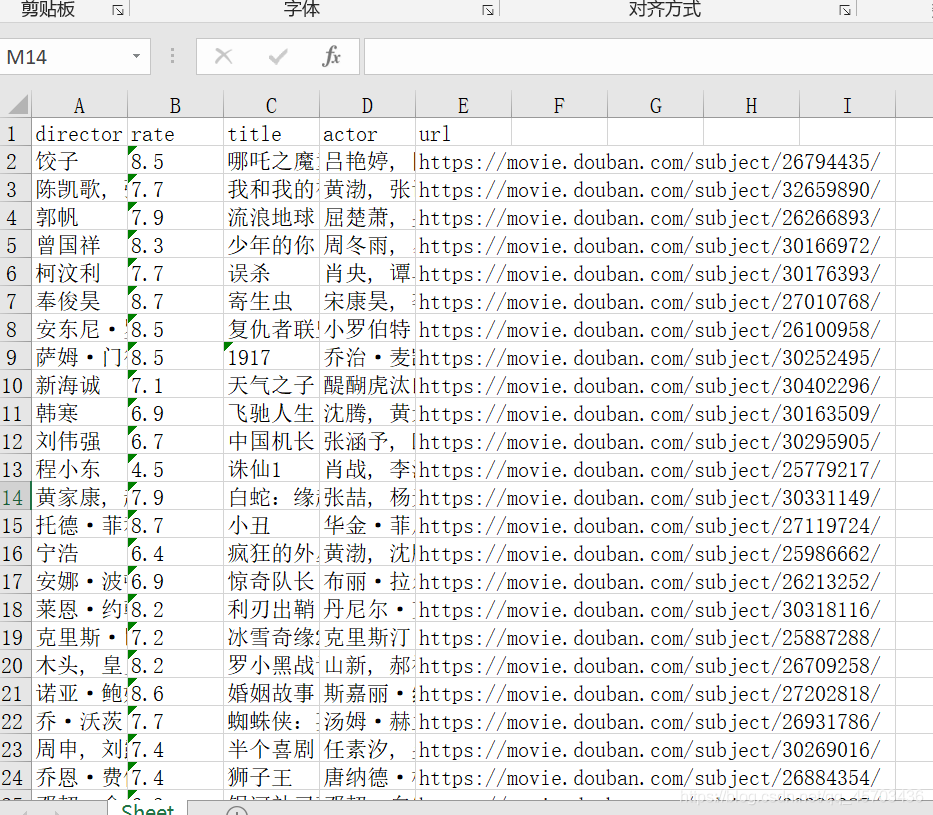933x815 pixels.
Task: Click title cell '1917'
Action: (x=271, y=357)
